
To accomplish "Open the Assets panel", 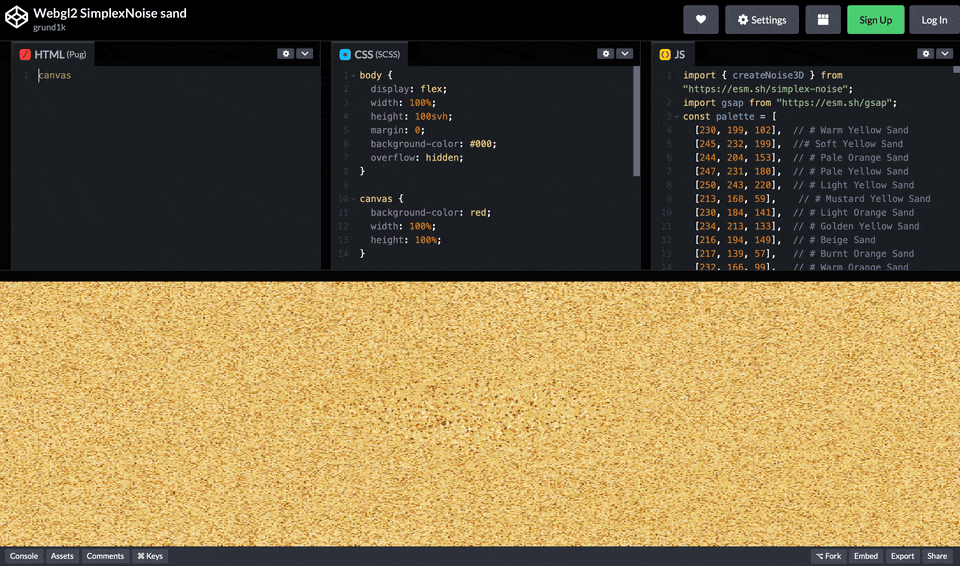I will tap(62, 556).
